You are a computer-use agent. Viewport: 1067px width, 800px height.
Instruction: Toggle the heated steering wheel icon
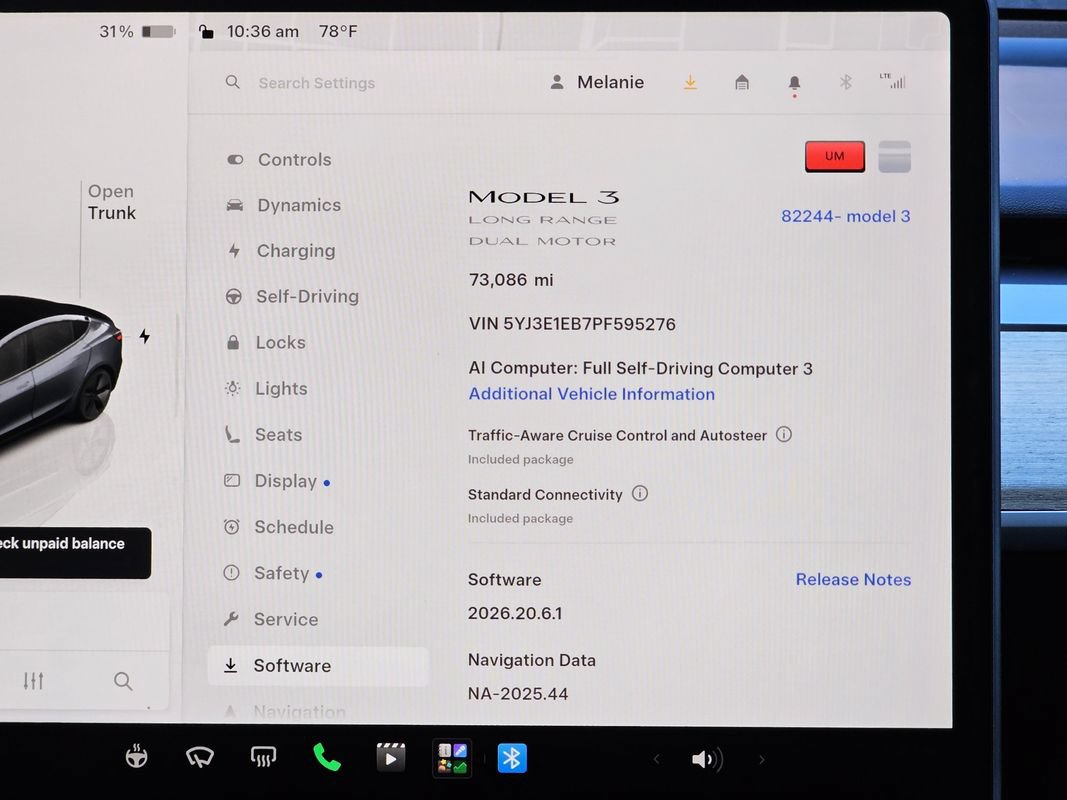(x=137, y=756)
